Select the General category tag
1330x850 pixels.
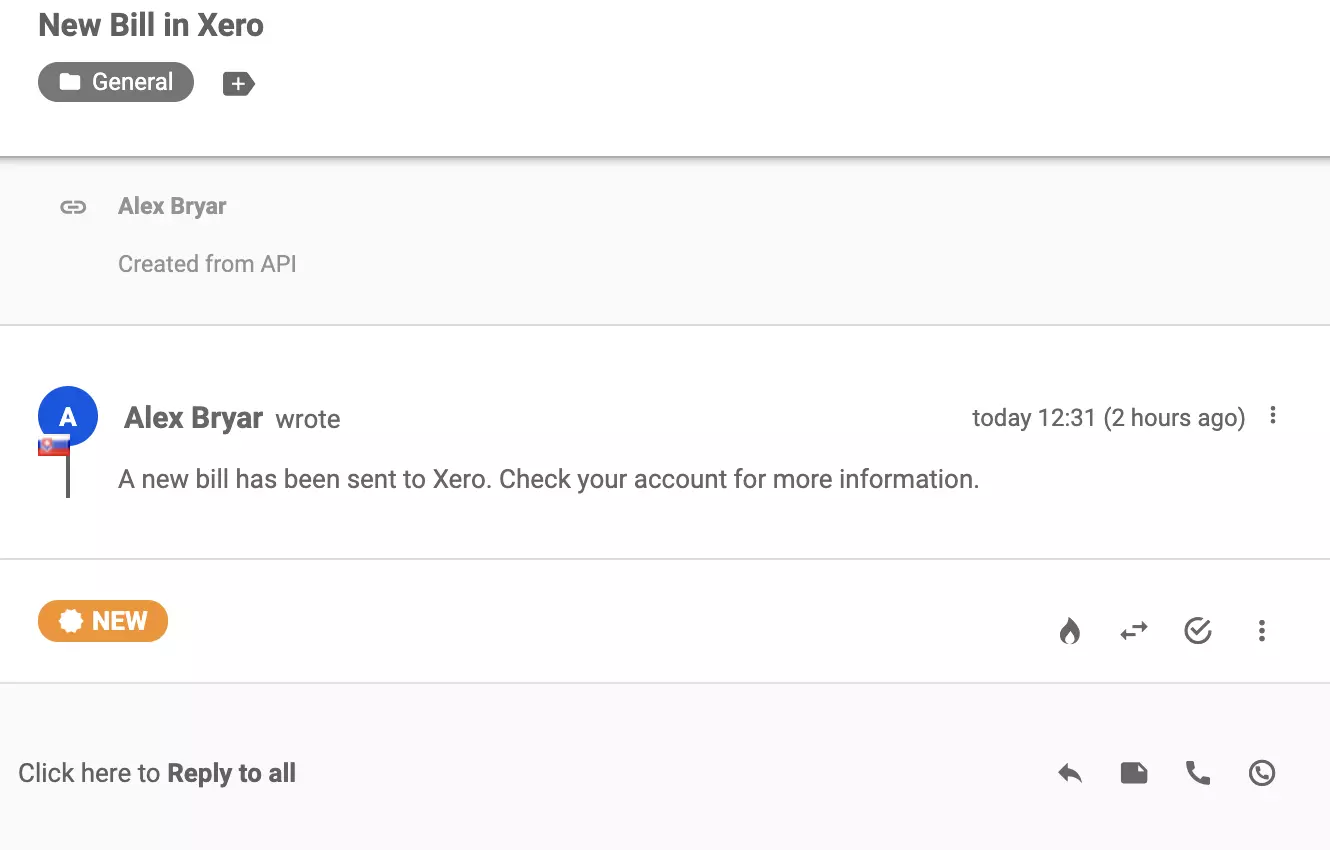(x=115, y=82)
